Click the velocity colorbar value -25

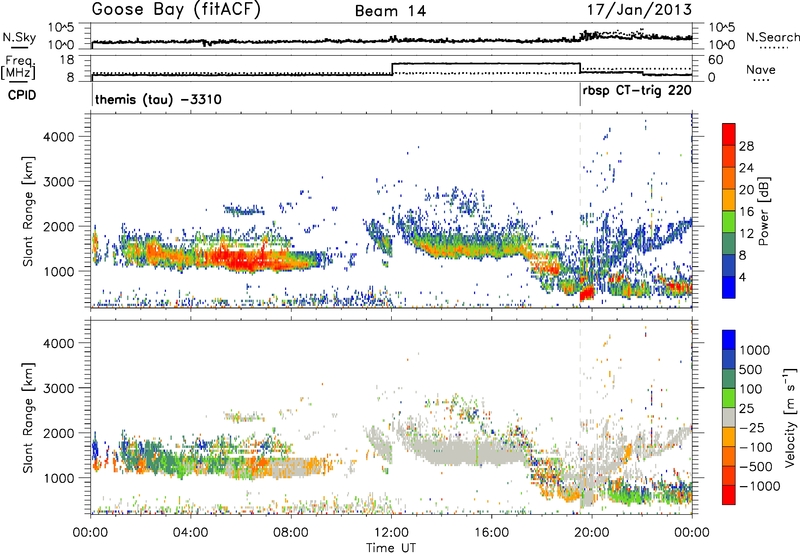[751, 427]
